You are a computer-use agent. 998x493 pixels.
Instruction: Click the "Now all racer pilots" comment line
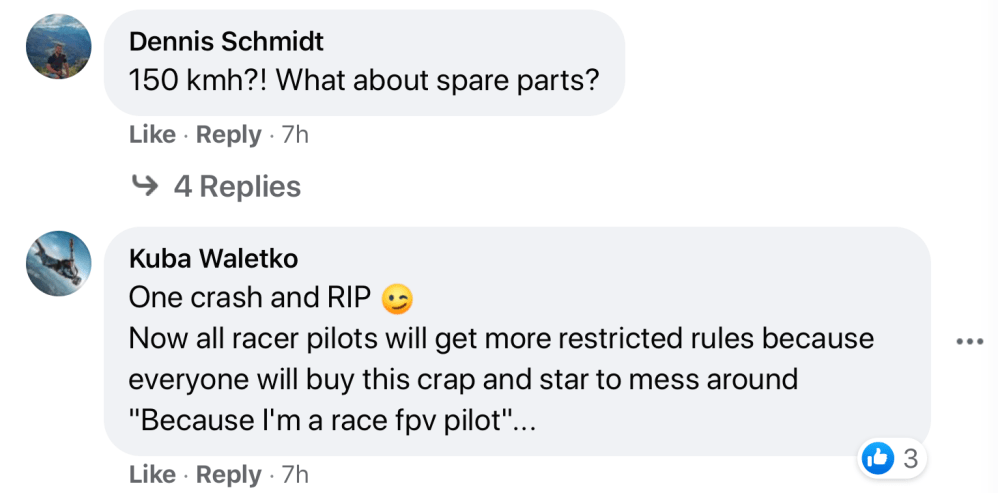pos(500,338)
